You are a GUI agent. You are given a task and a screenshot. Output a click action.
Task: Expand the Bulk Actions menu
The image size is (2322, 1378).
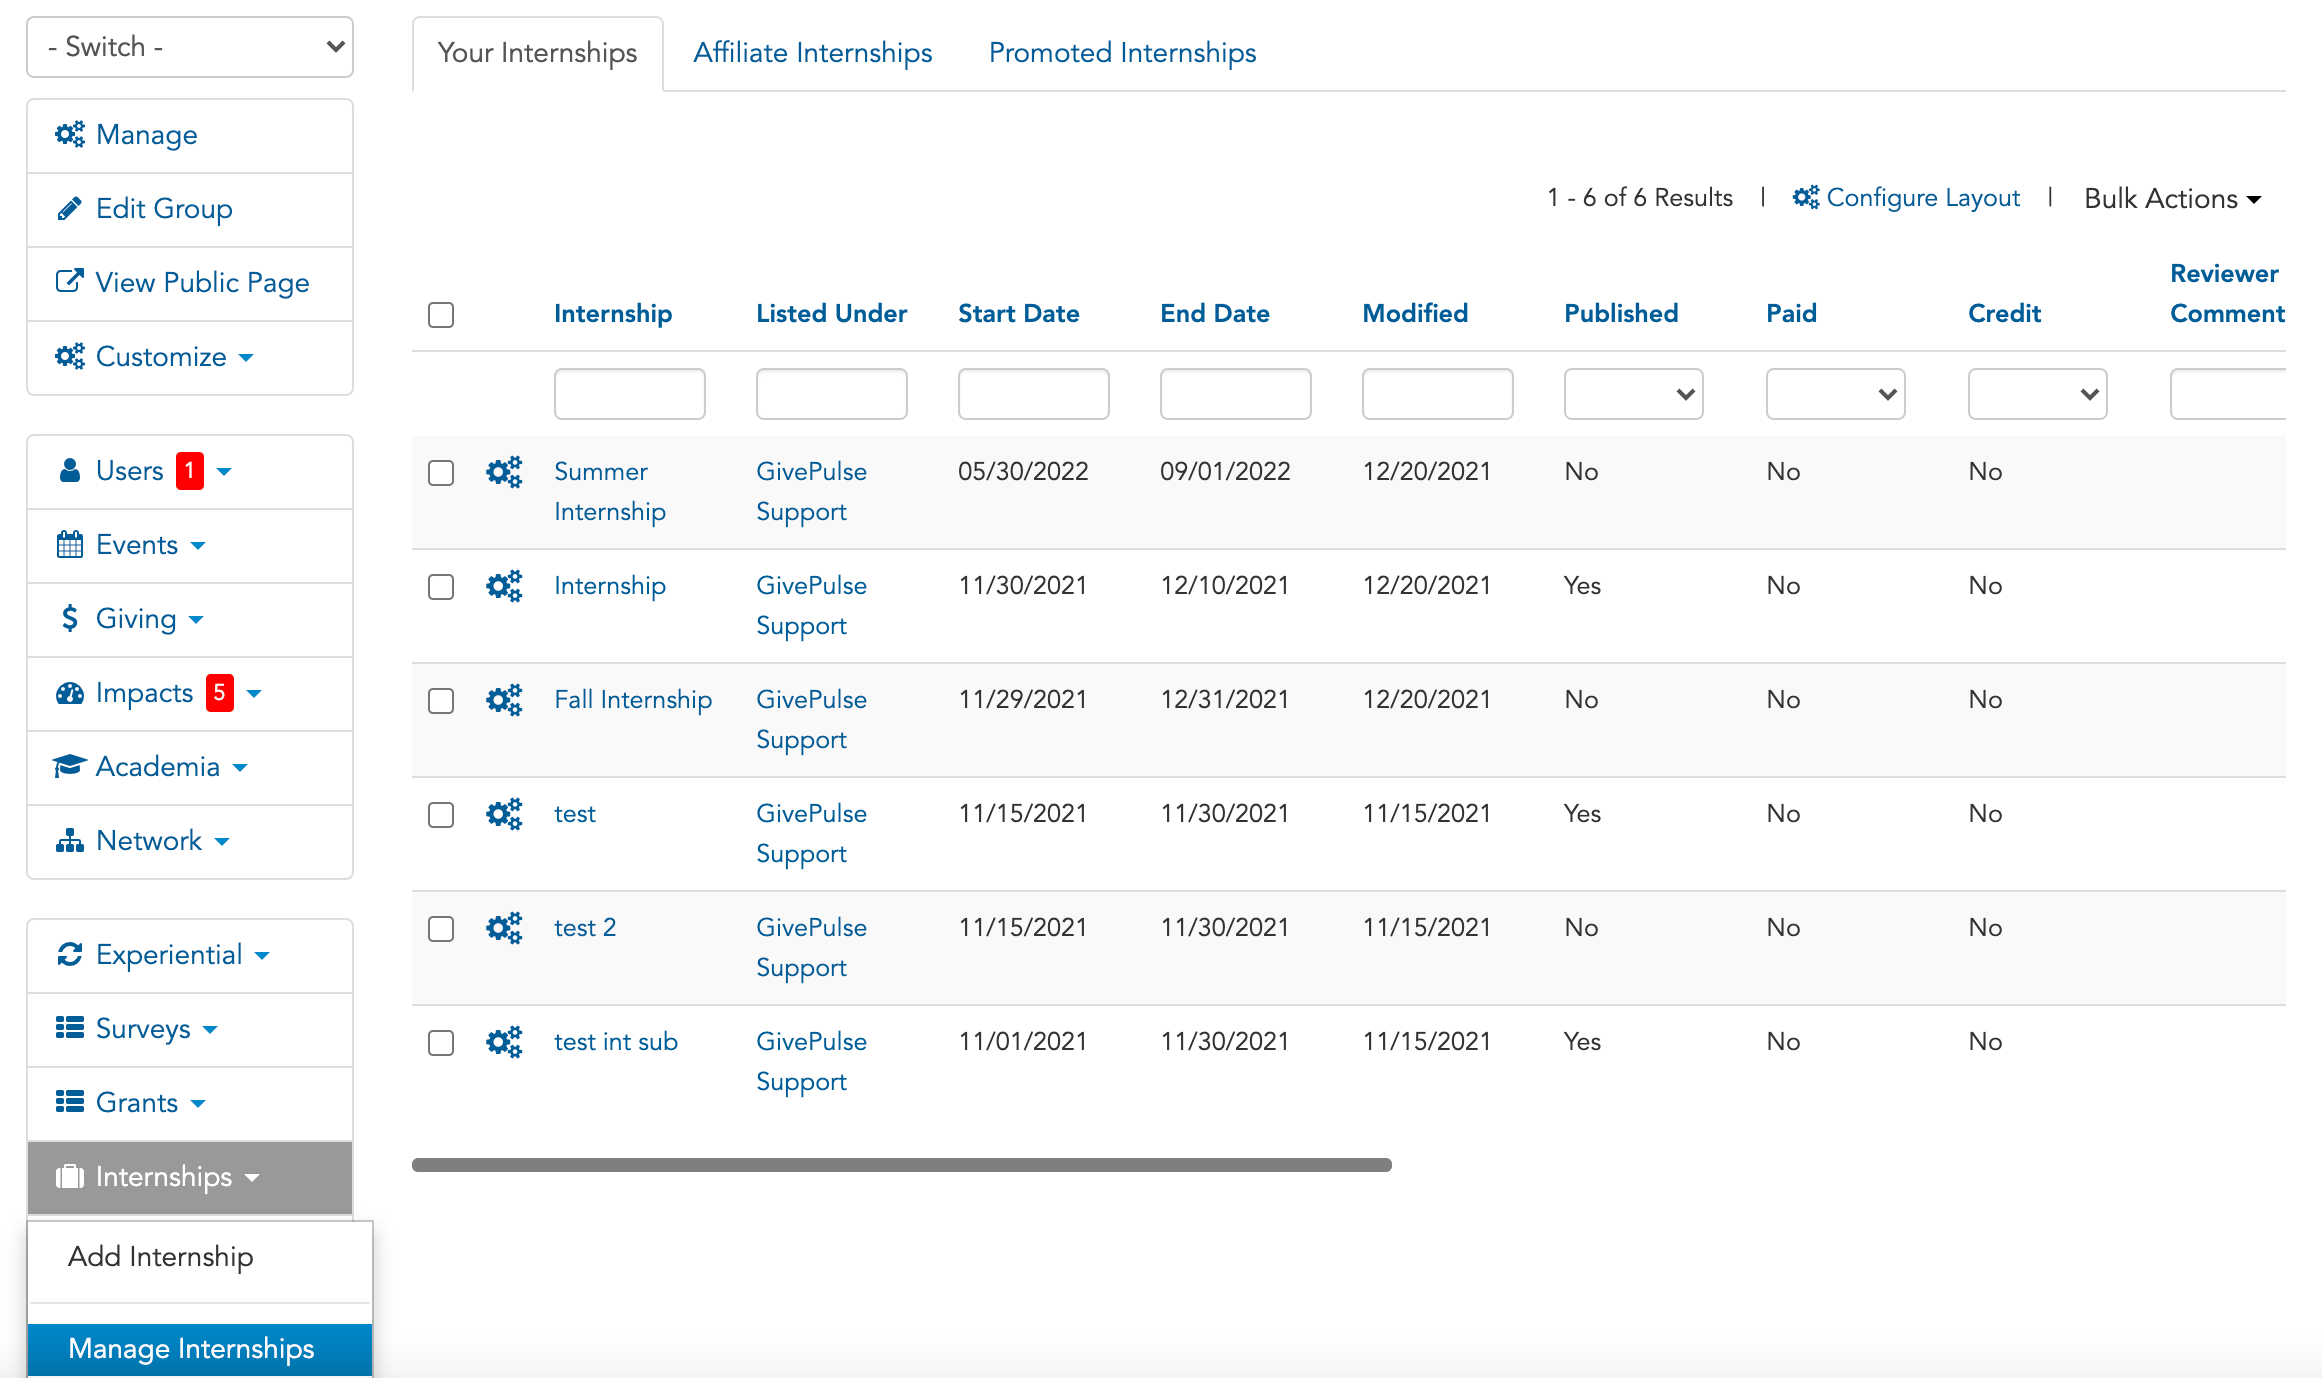click(x=2172, y=199)
